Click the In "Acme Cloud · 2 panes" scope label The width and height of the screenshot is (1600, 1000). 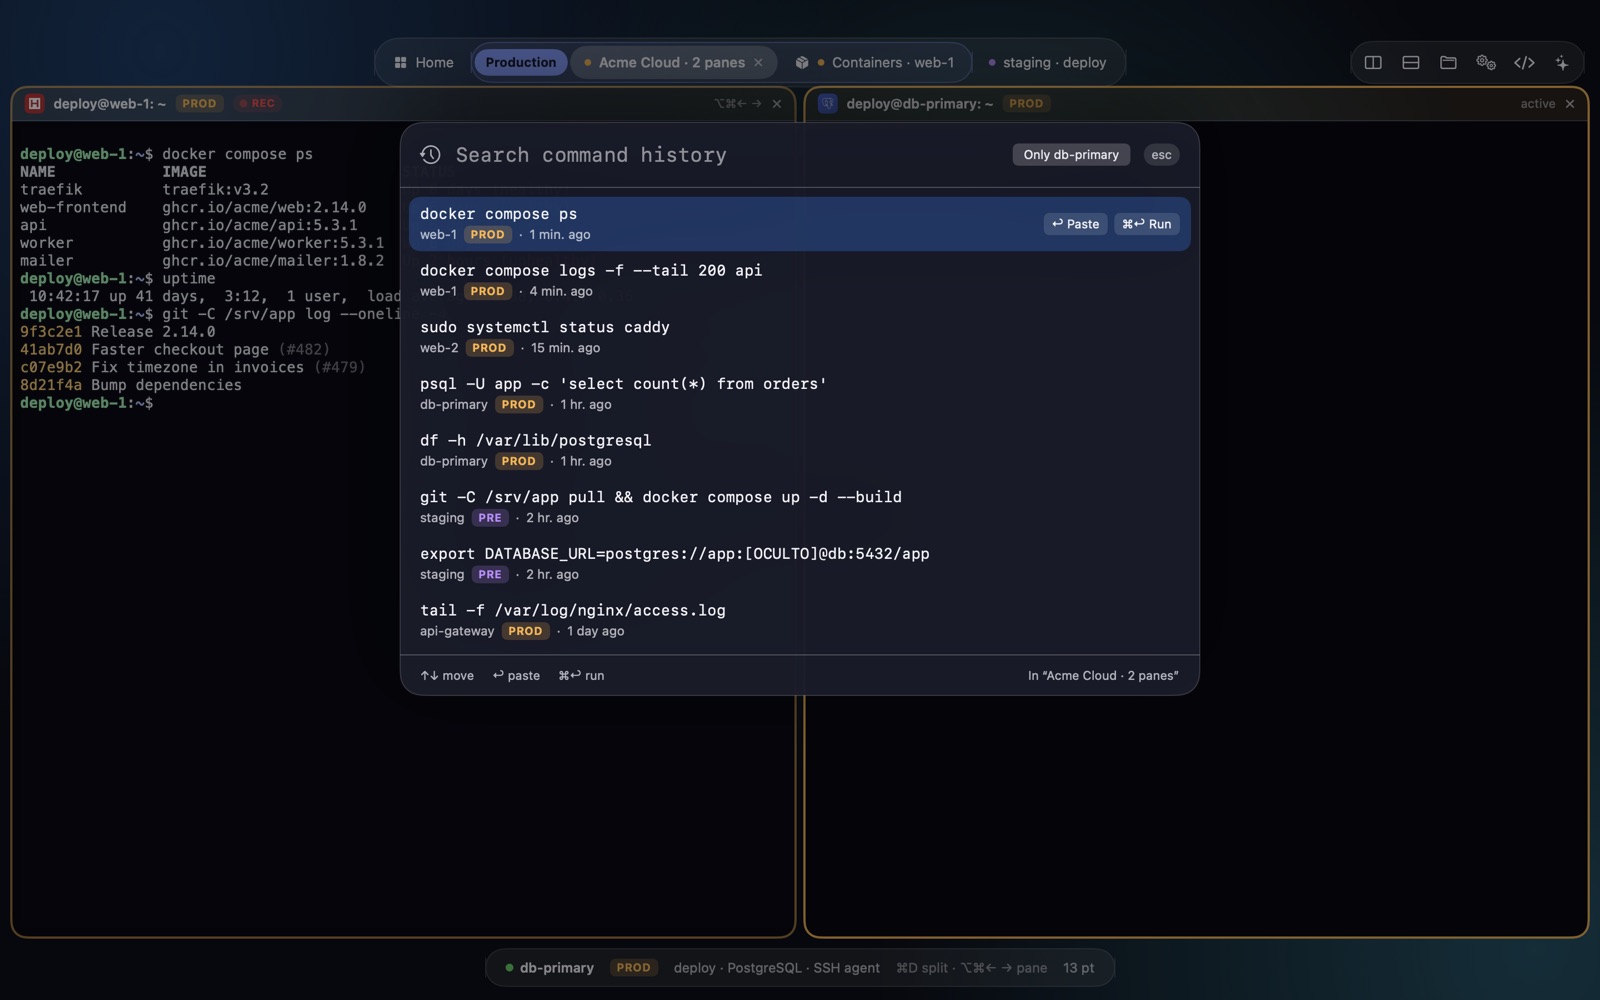[1103, 676]
